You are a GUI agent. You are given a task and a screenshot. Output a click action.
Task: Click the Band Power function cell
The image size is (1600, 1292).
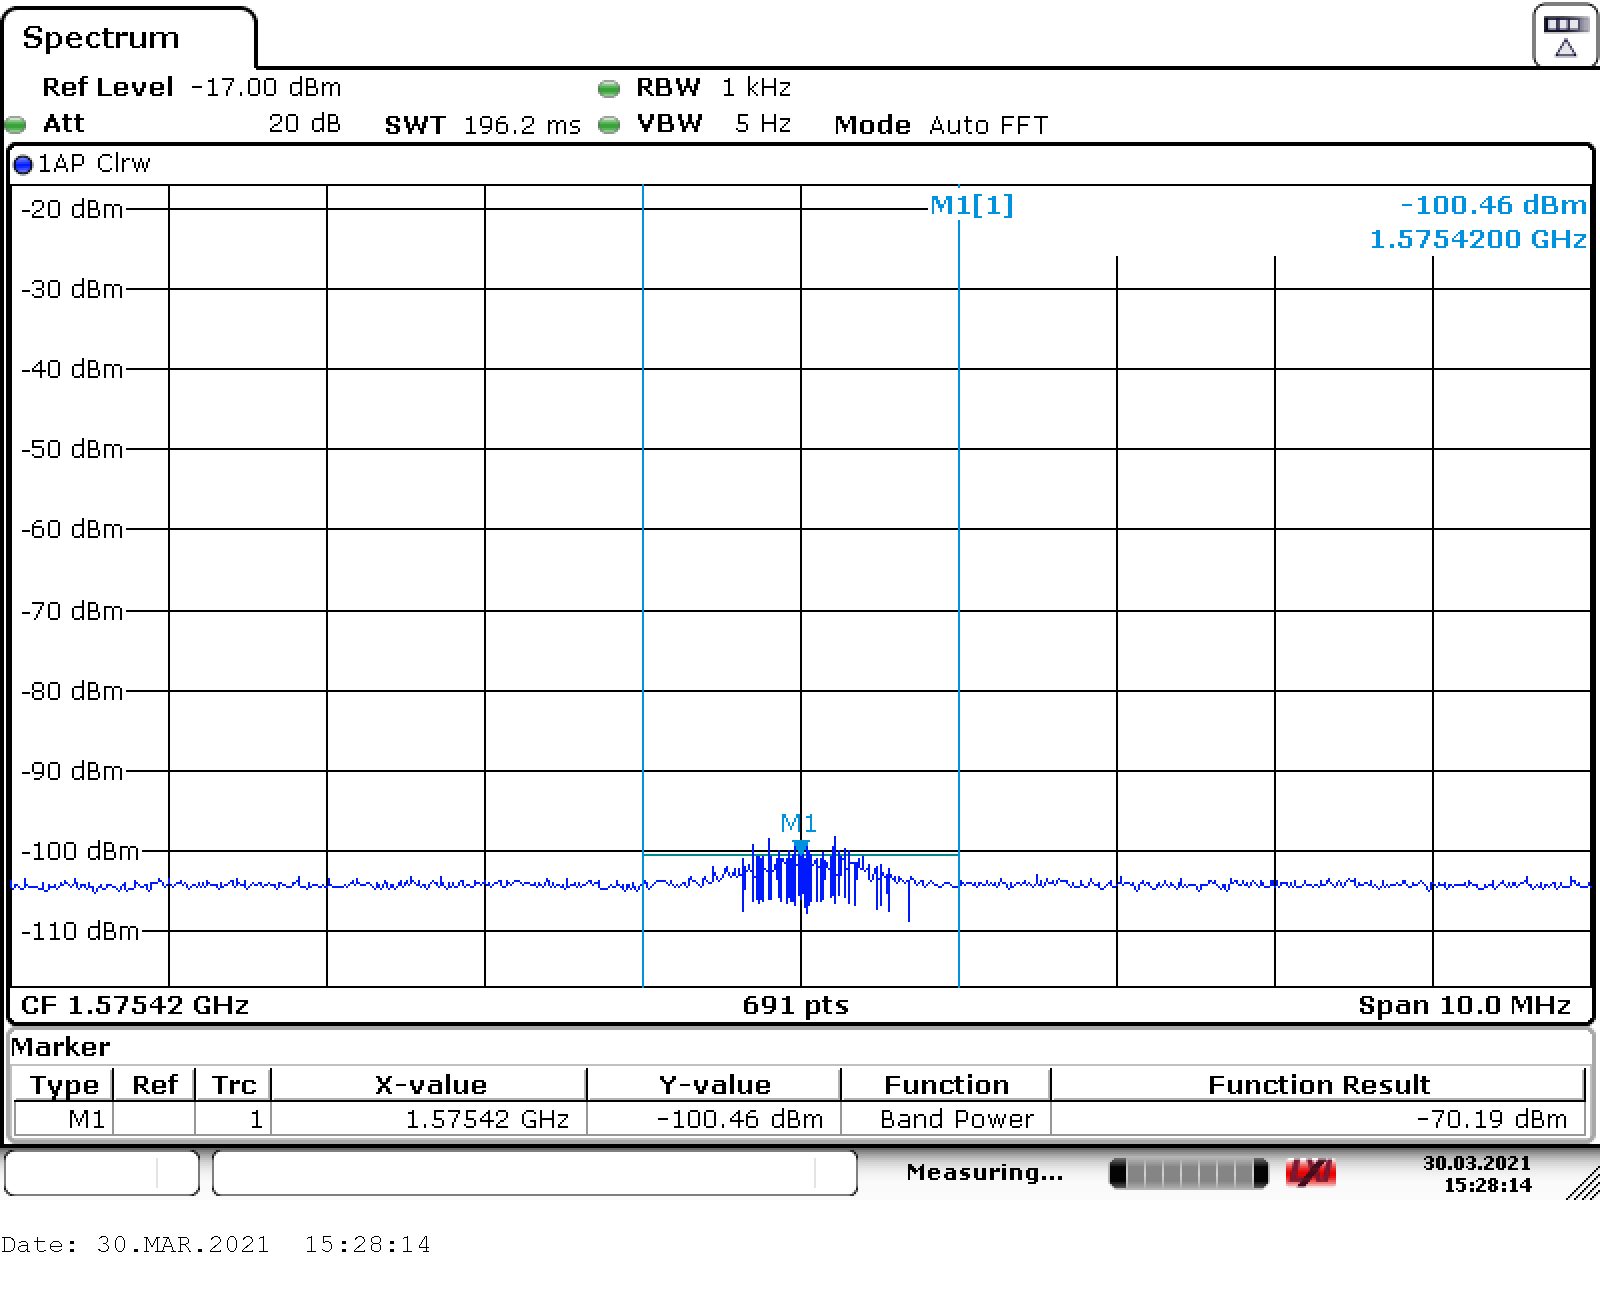coord(956,1119)
